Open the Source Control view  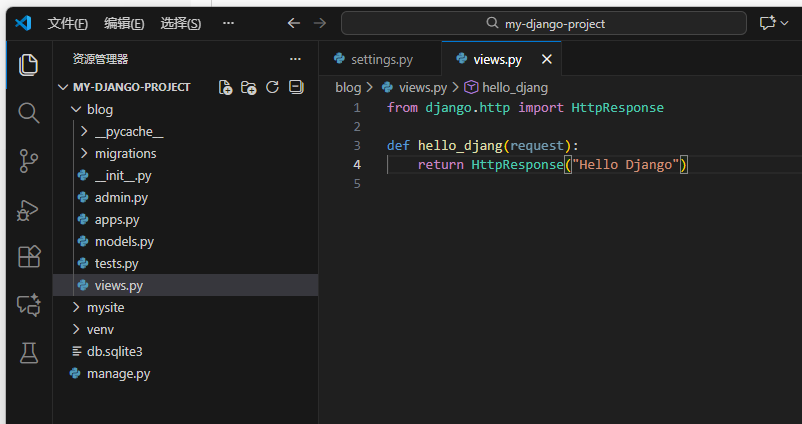pos(29,161)
